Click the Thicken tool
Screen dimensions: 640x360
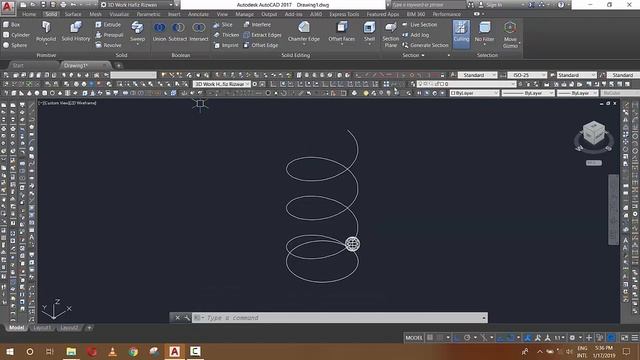pyautogui.click(x=226, y=35)
